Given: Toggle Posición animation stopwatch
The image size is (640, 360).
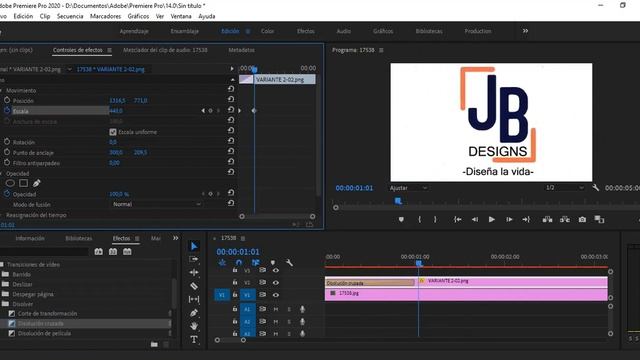Looking at the screenshot, I should pos(7,100).
